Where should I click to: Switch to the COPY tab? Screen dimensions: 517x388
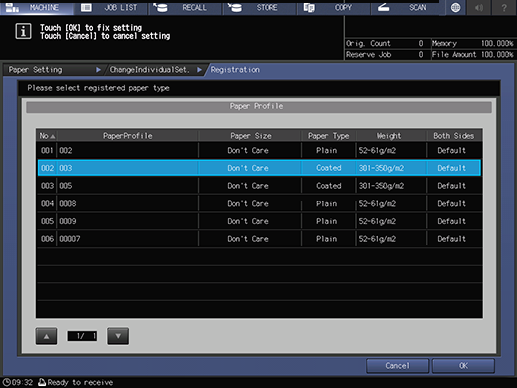334,7
